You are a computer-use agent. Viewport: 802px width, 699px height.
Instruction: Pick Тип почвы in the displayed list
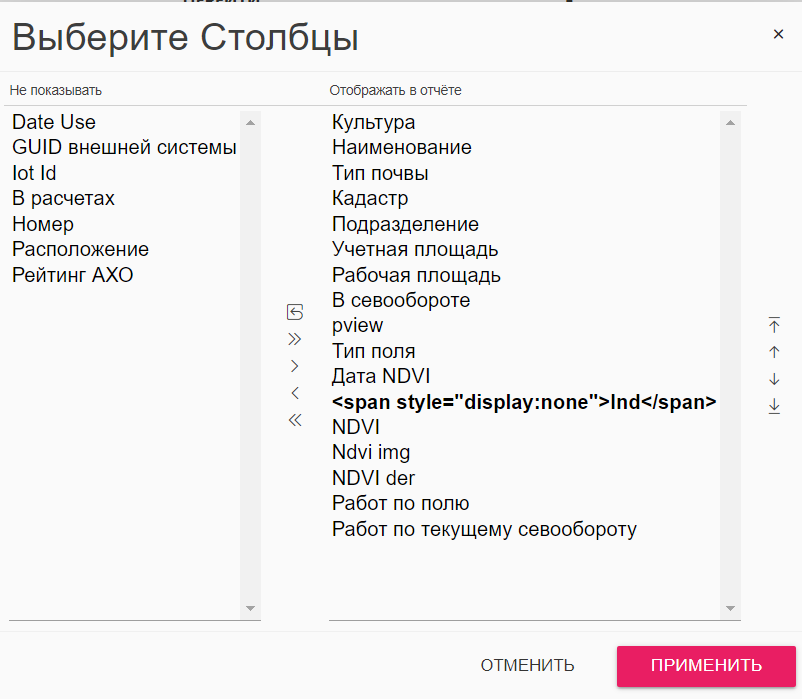pyautogui.click(x=380, y=173)
